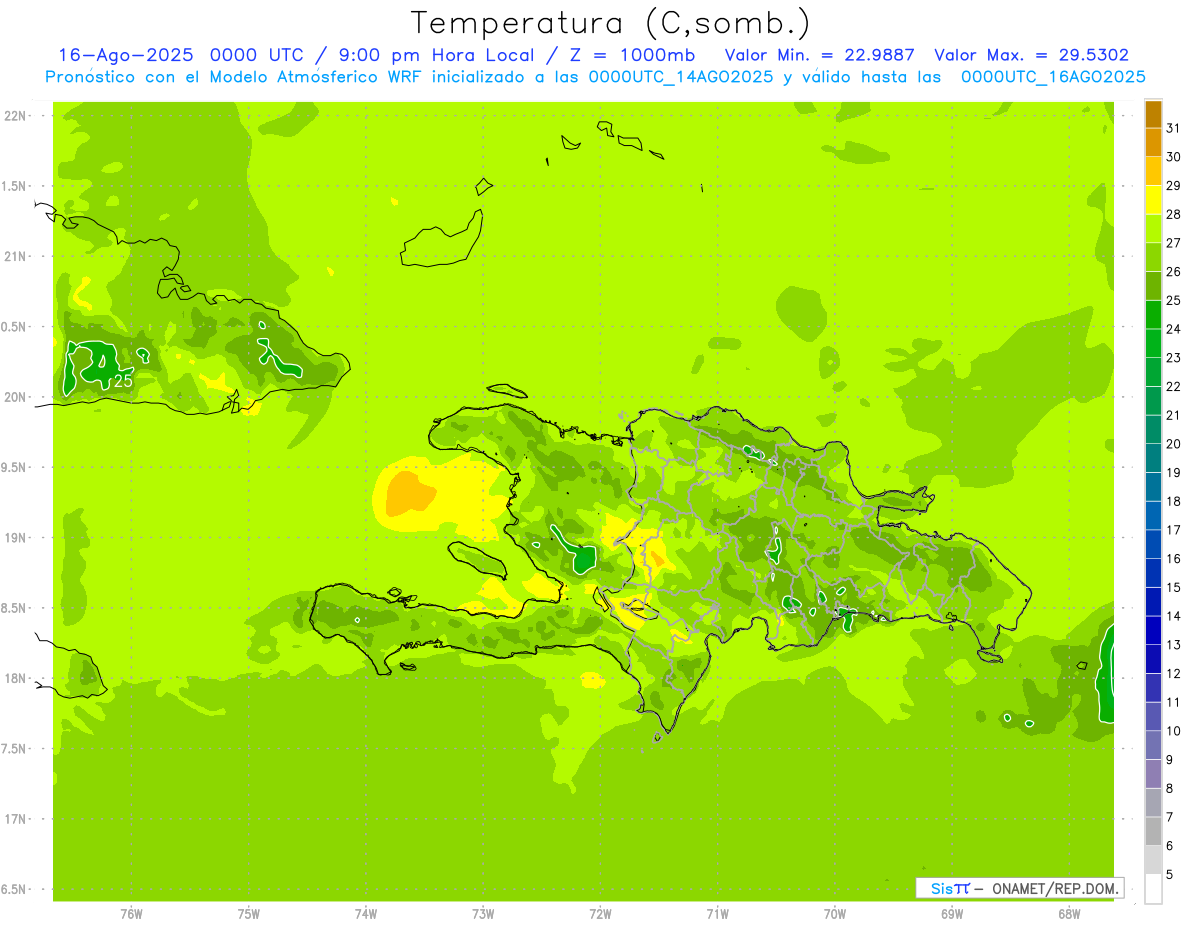1200x927 pixels.
Task: Click the '25' contour label near Cuba
Action: [x=123, y=381]
